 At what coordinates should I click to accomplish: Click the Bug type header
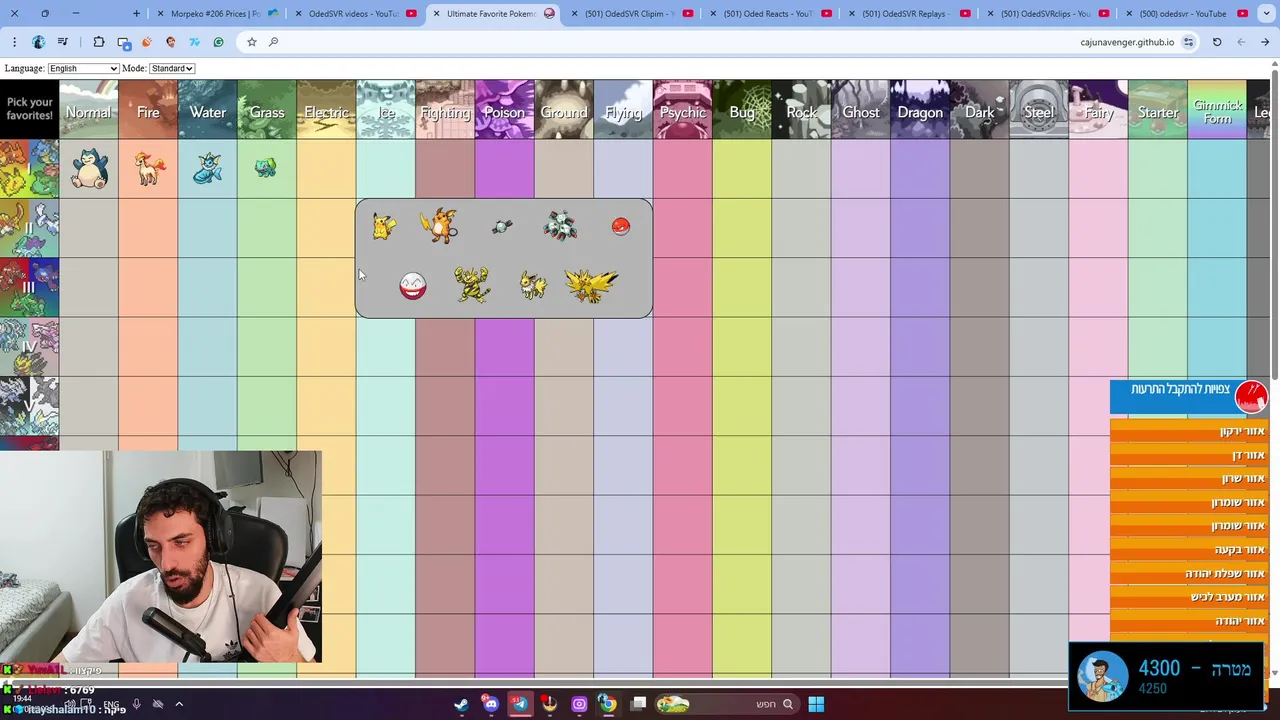(742, 110)
